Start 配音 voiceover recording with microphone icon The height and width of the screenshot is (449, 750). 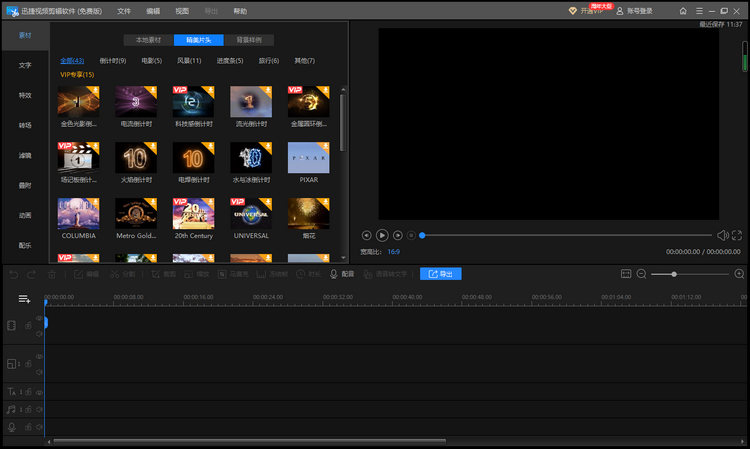342,274
